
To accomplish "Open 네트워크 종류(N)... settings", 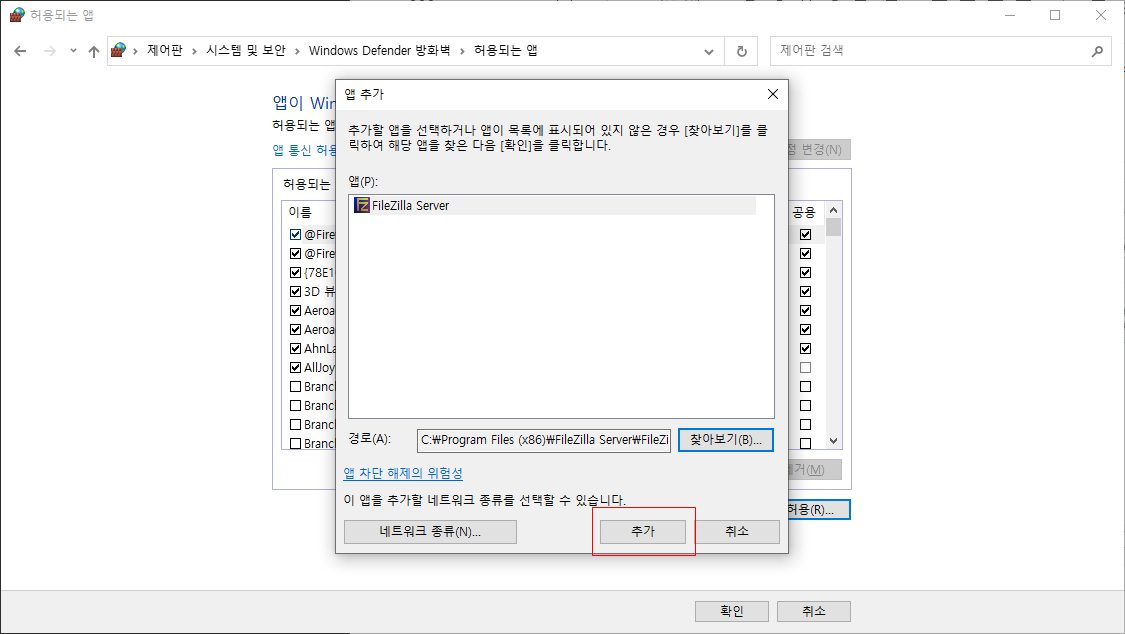I will (x=430, y=531).
